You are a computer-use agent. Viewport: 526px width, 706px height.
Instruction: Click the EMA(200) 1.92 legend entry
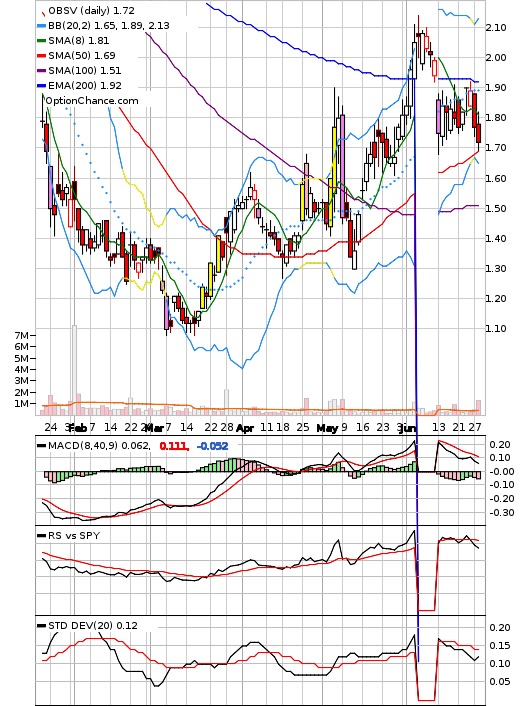[x=85, y=85]
